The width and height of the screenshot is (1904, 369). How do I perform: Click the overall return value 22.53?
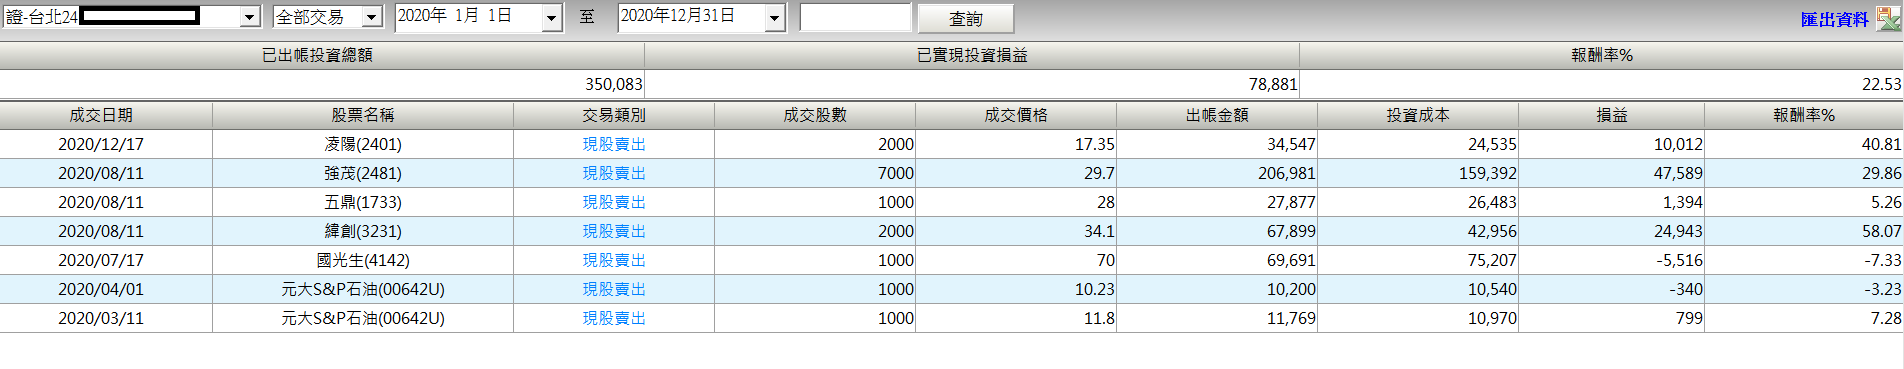(1881, 85)
